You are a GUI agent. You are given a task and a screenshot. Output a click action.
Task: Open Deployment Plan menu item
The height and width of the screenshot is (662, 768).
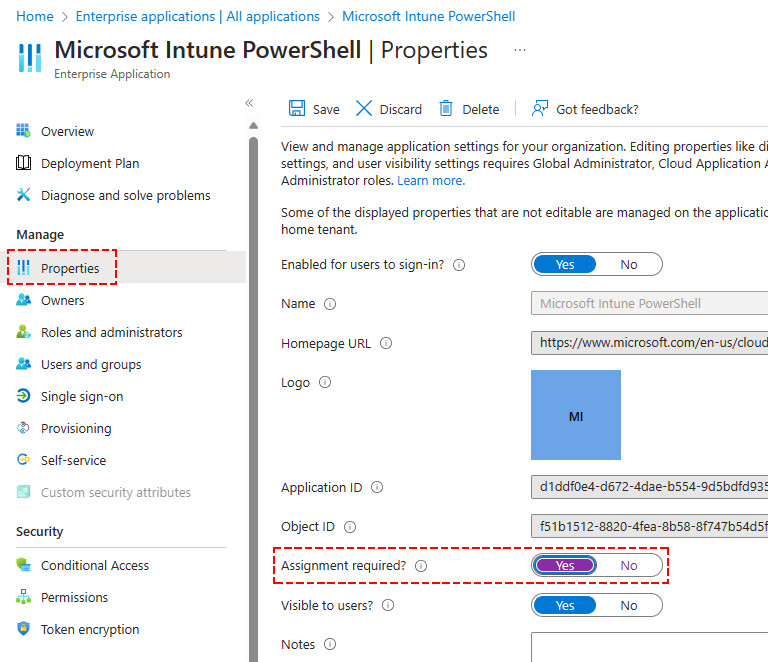coord(90,163)
